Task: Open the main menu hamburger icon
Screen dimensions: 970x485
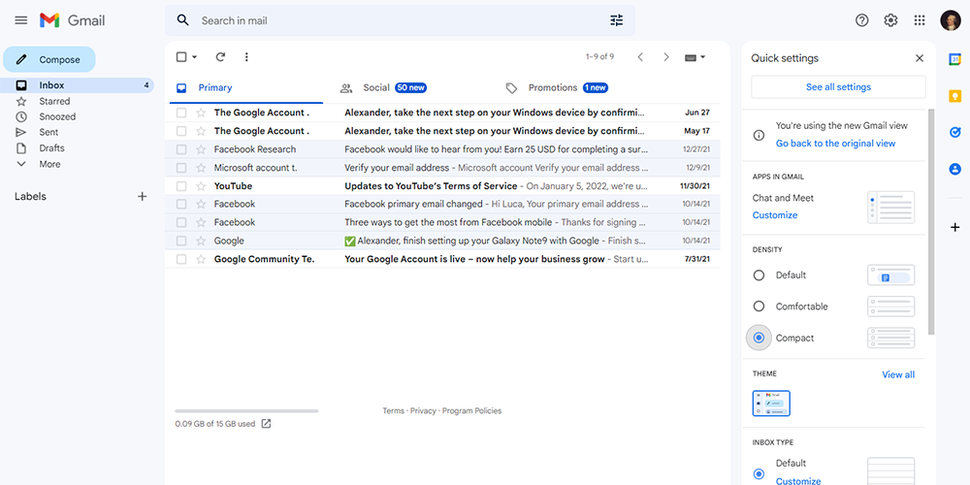Action: [21, 20]
